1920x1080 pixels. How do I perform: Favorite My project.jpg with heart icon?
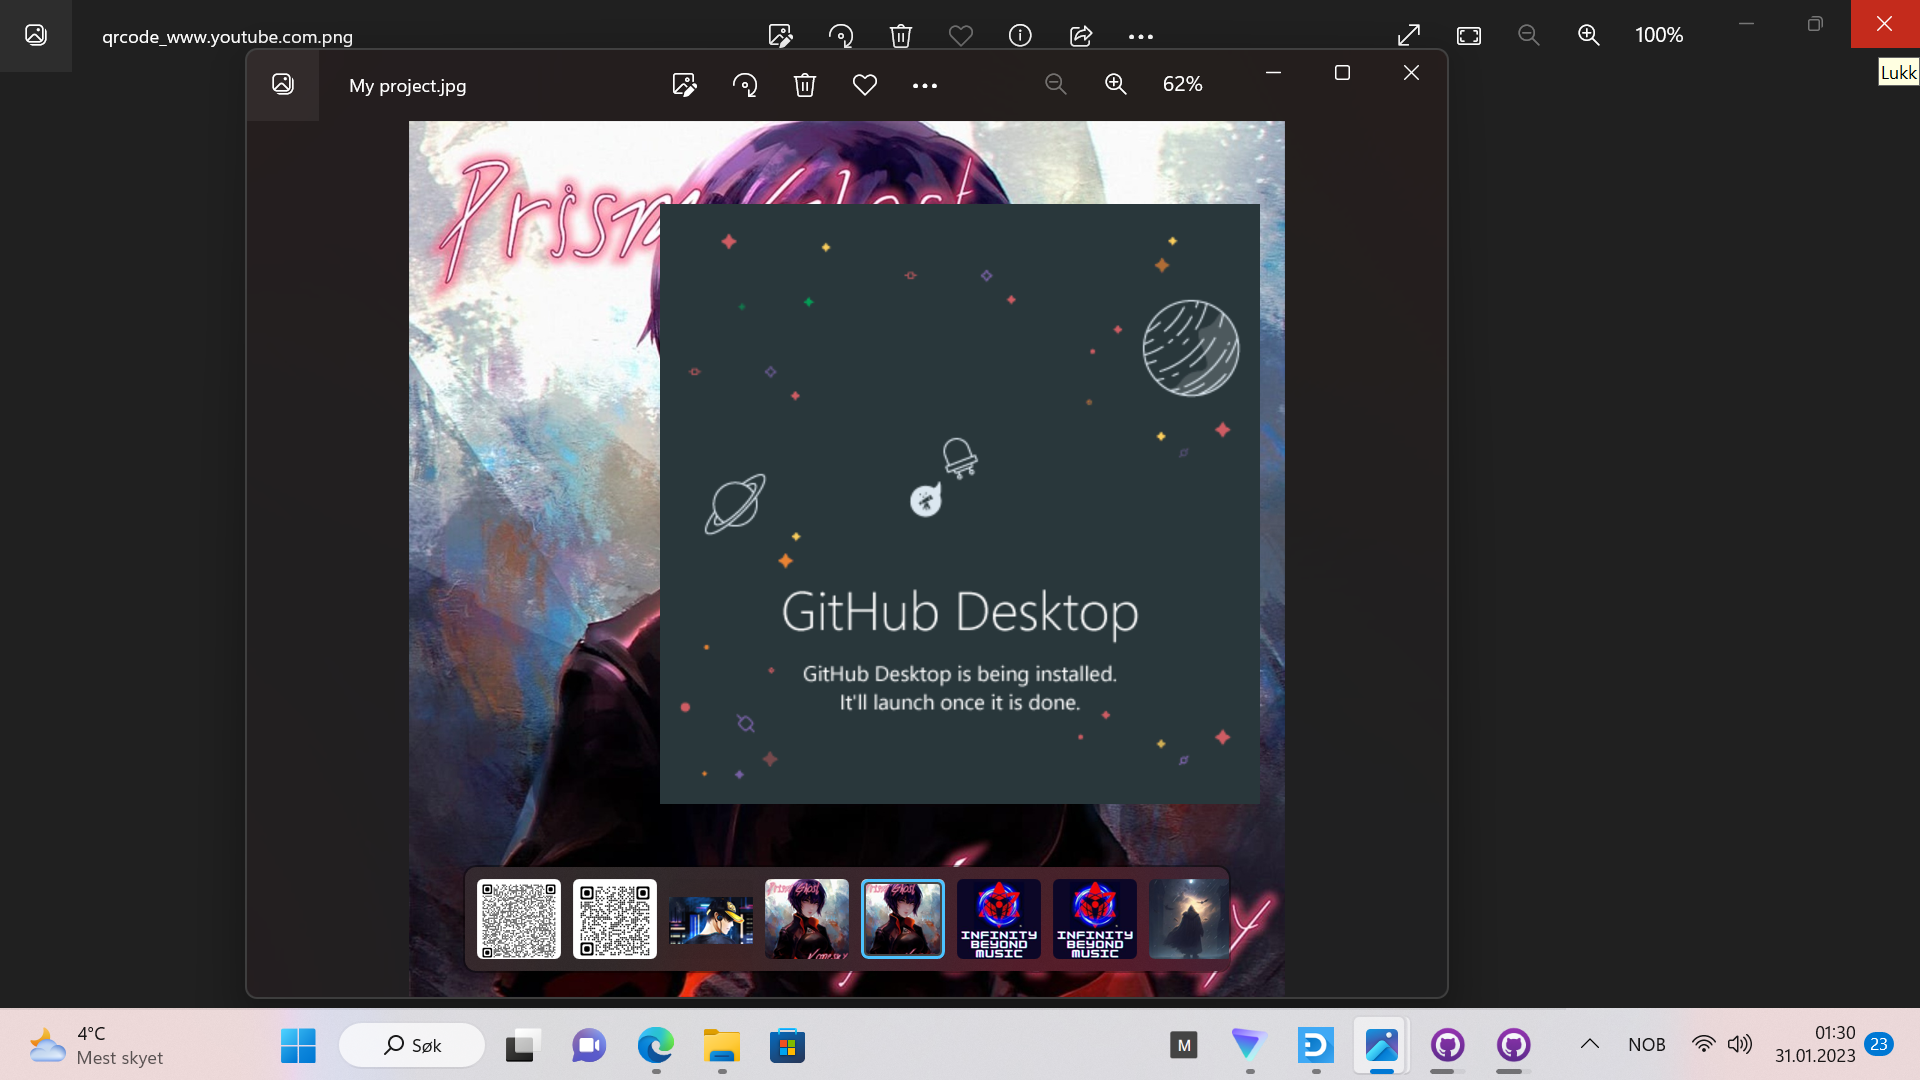(865, 85)
